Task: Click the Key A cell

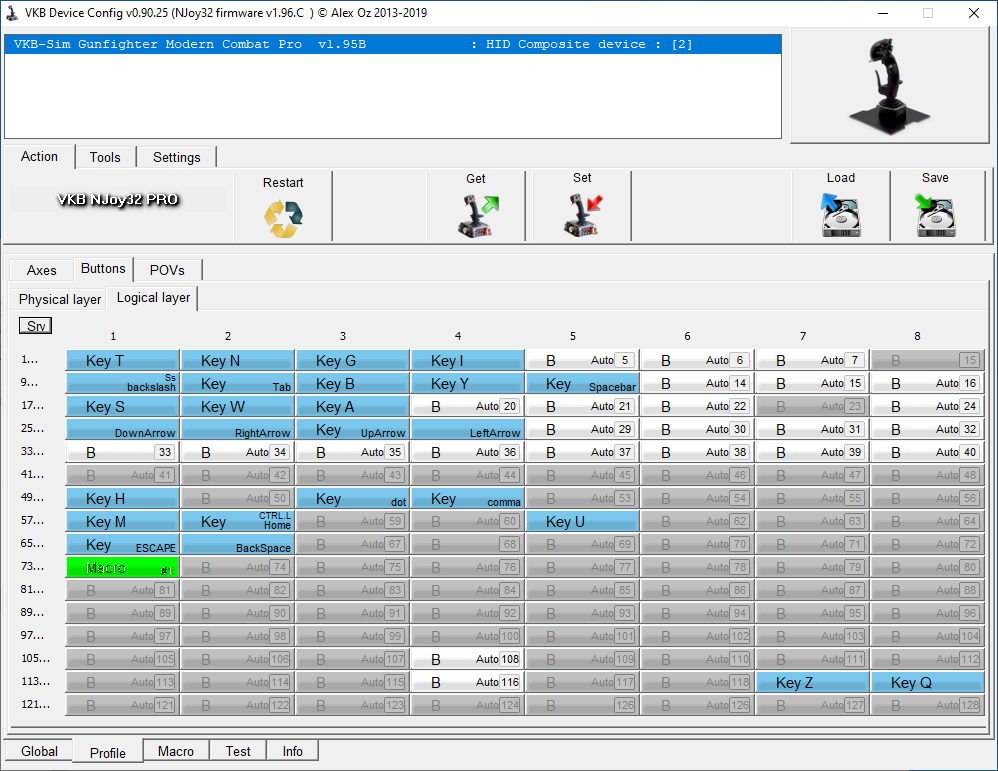Action: (353, 406)
